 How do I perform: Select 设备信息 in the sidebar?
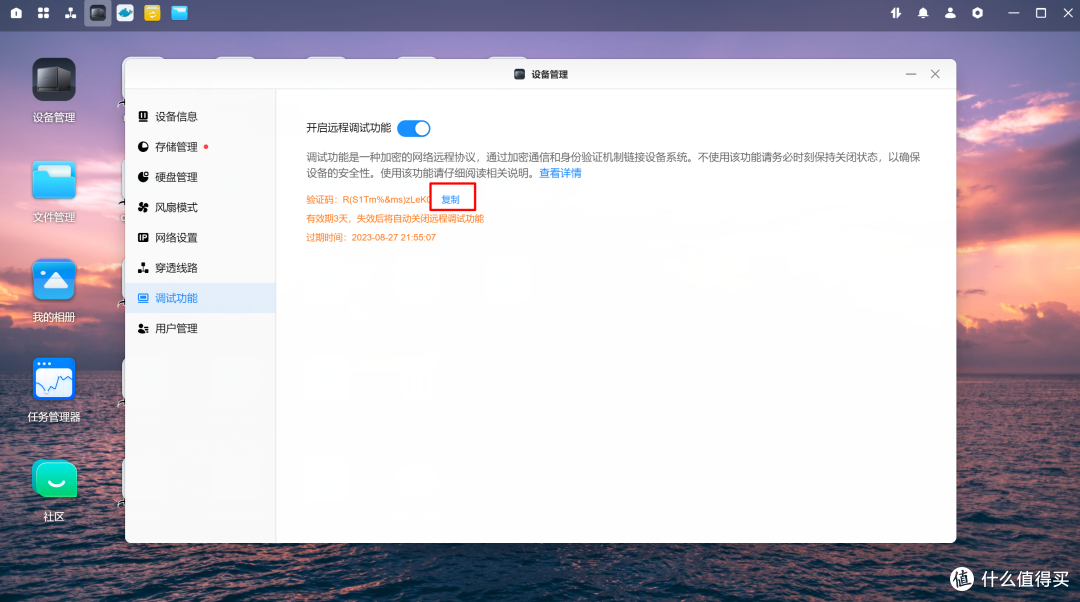pyautogui.click(x=200, y=116)
